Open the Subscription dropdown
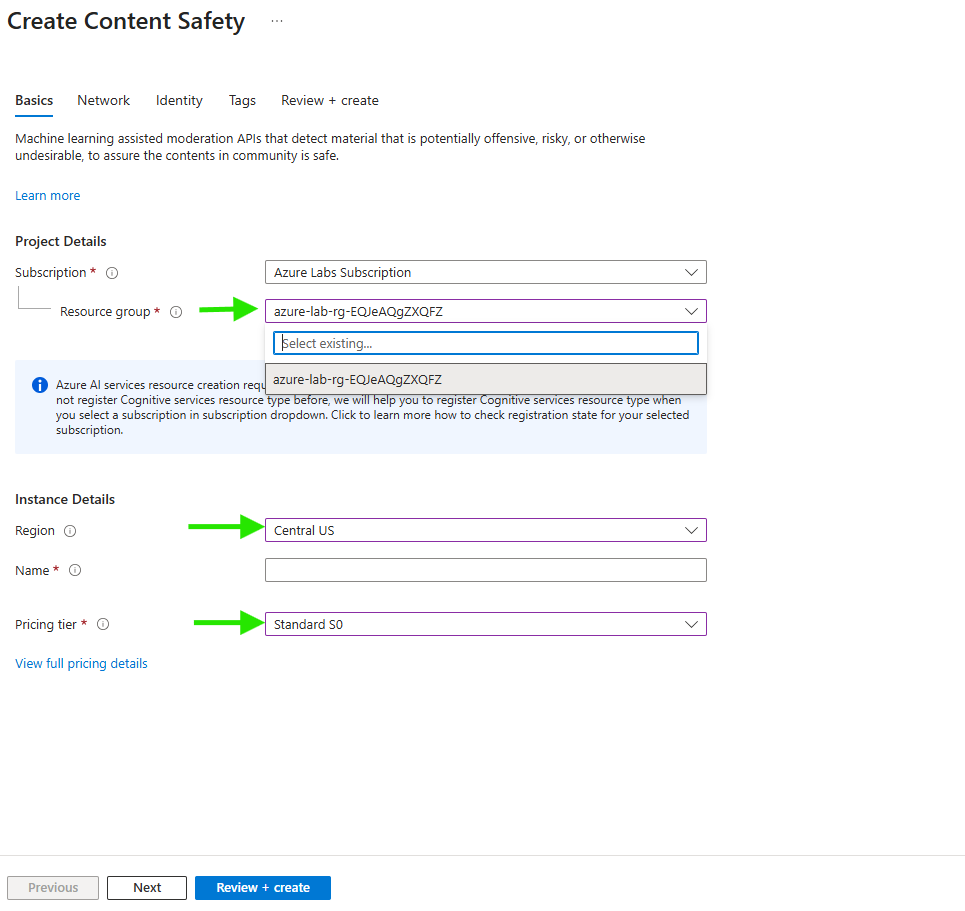The image size is (965, 911). click(485, 272)
